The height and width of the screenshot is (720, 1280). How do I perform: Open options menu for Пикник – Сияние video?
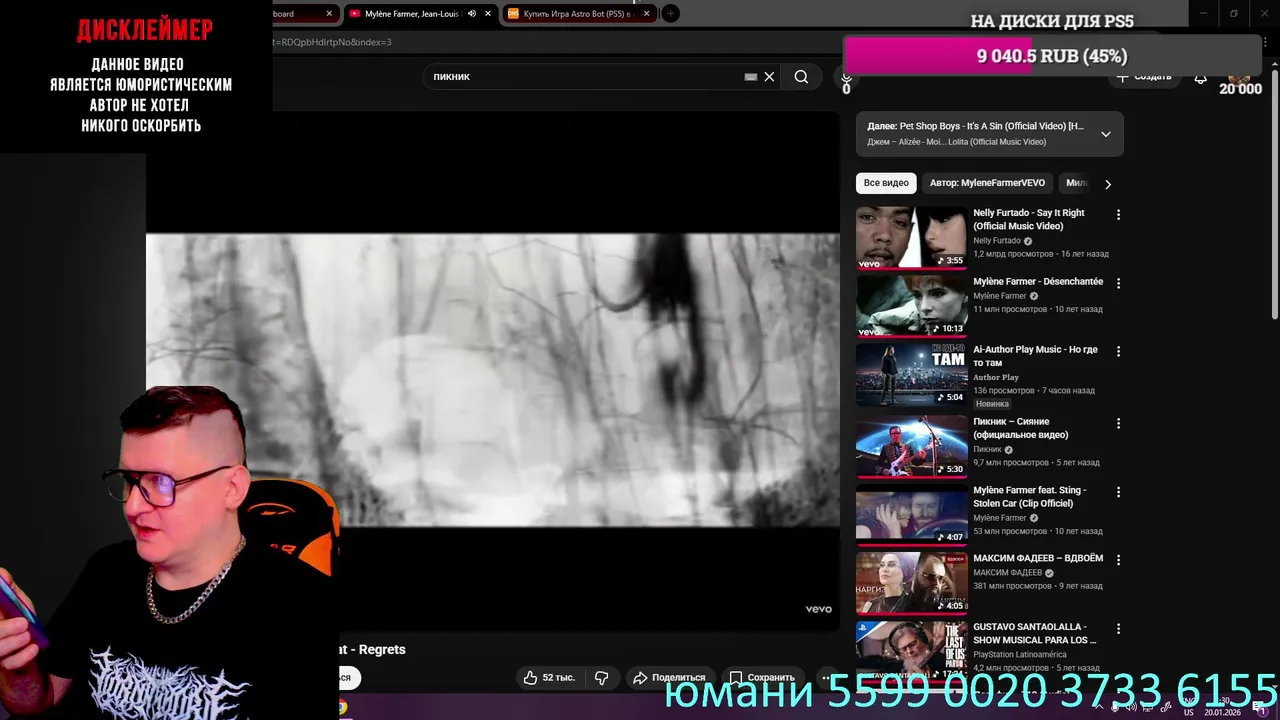(x=1118, y=423)
